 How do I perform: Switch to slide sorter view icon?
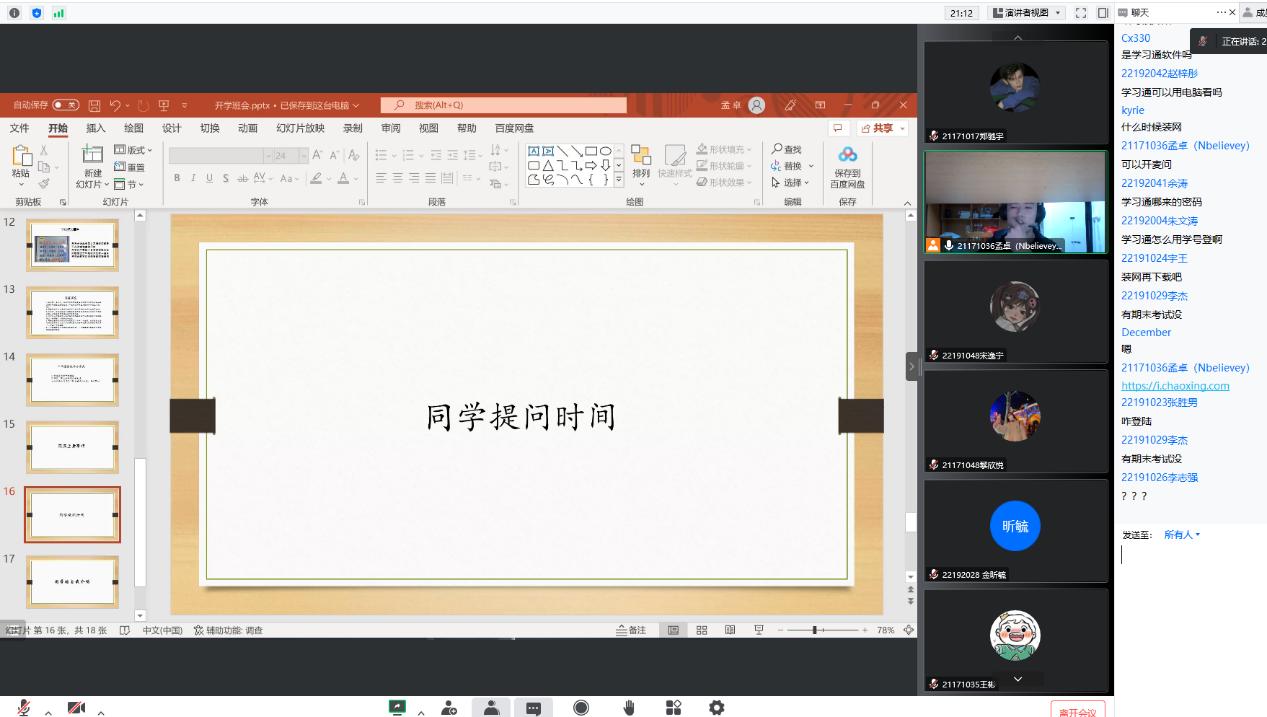pyautogui.click(x=701, y=630)
